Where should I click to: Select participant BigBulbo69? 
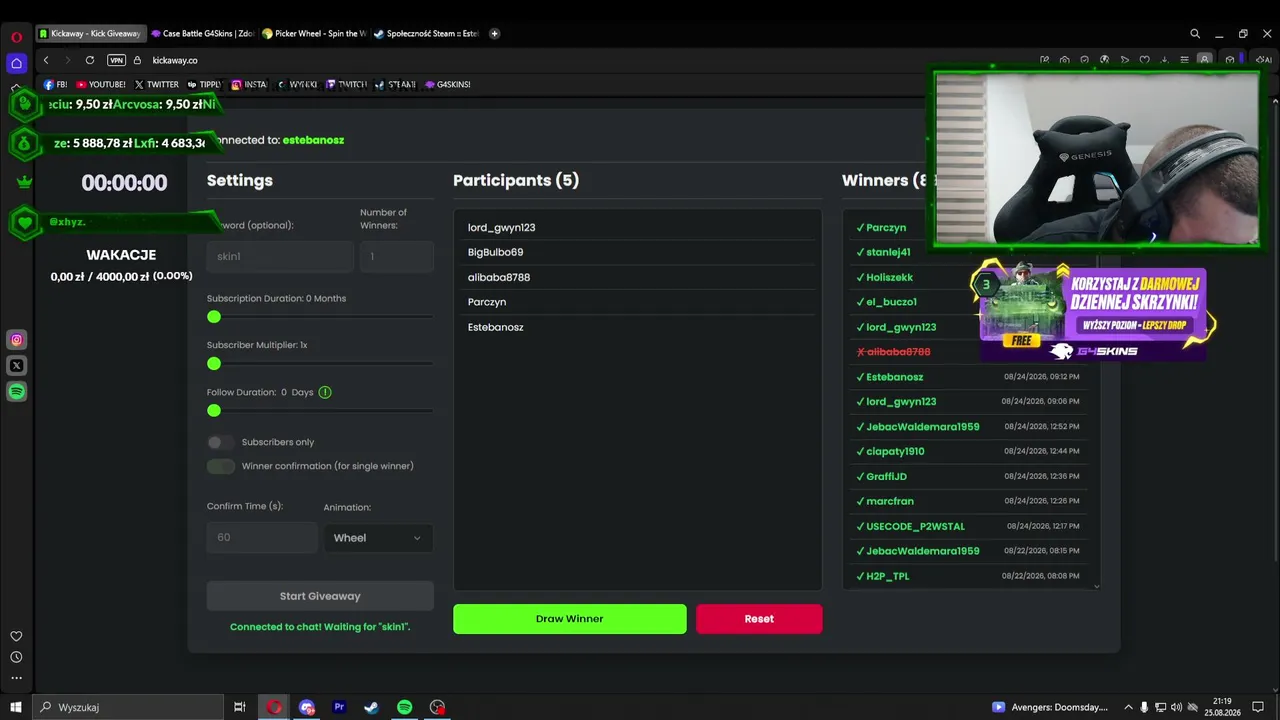495,252
